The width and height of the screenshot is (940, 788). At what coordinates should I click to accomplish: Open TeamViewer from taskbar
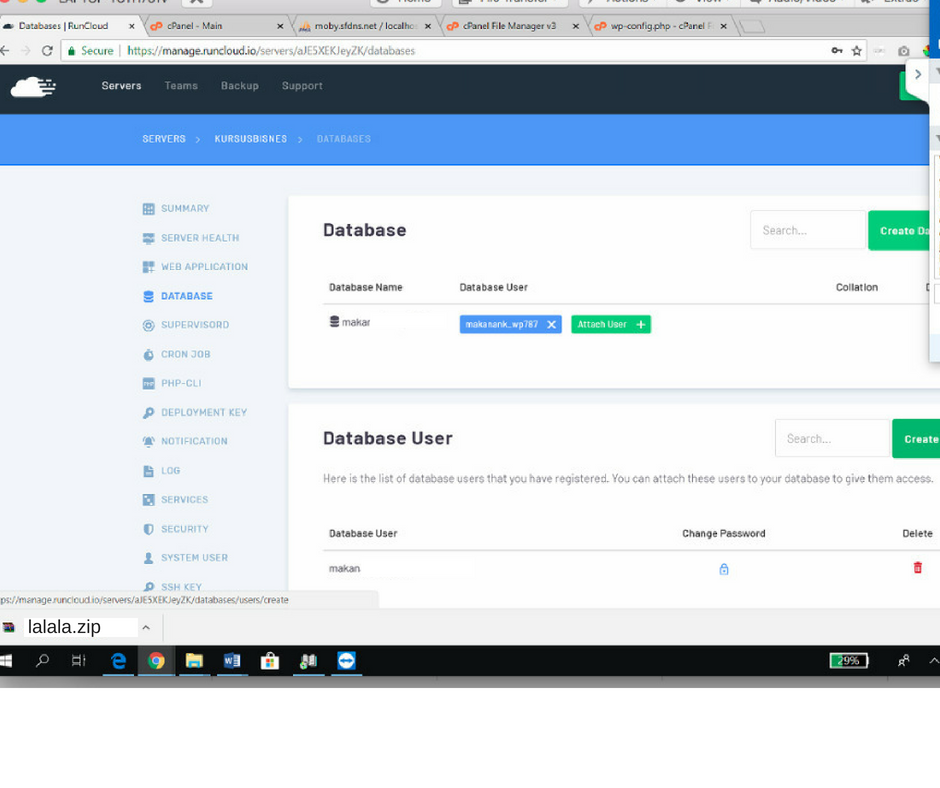347,661
